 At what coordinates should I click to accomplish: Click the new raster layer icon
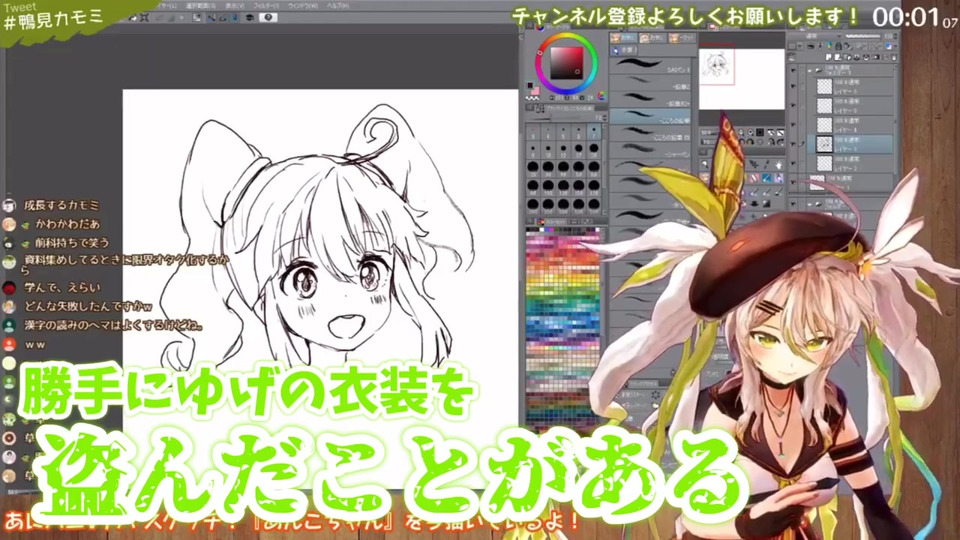(x=829, y=58)
